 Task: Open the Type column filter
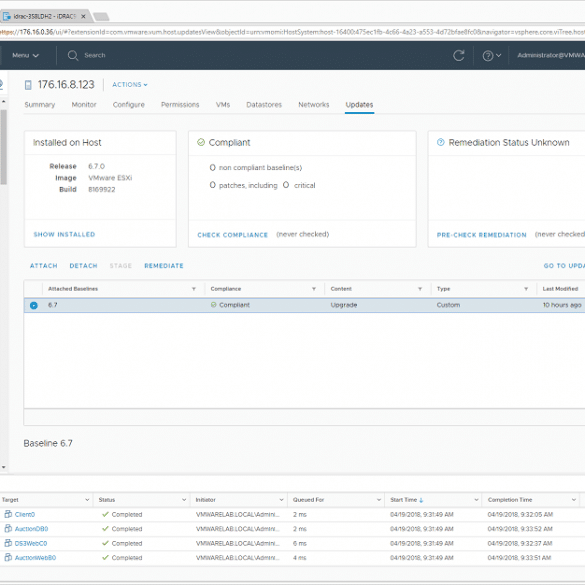tap(526, 289)
